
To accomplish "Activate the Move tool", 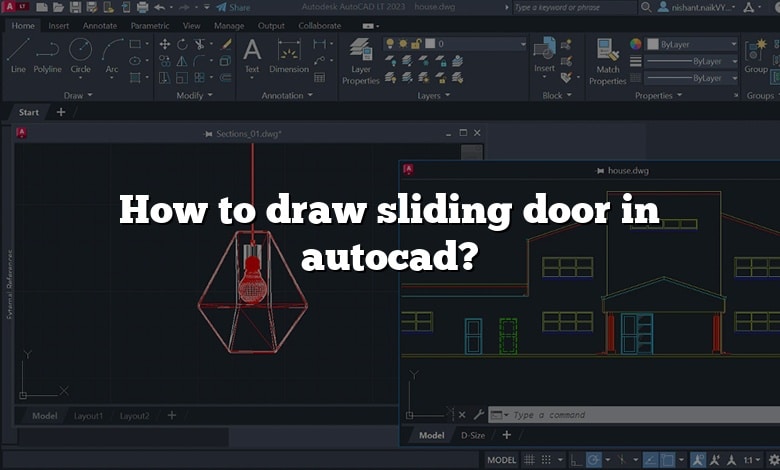I will click(x=165, y=44).
